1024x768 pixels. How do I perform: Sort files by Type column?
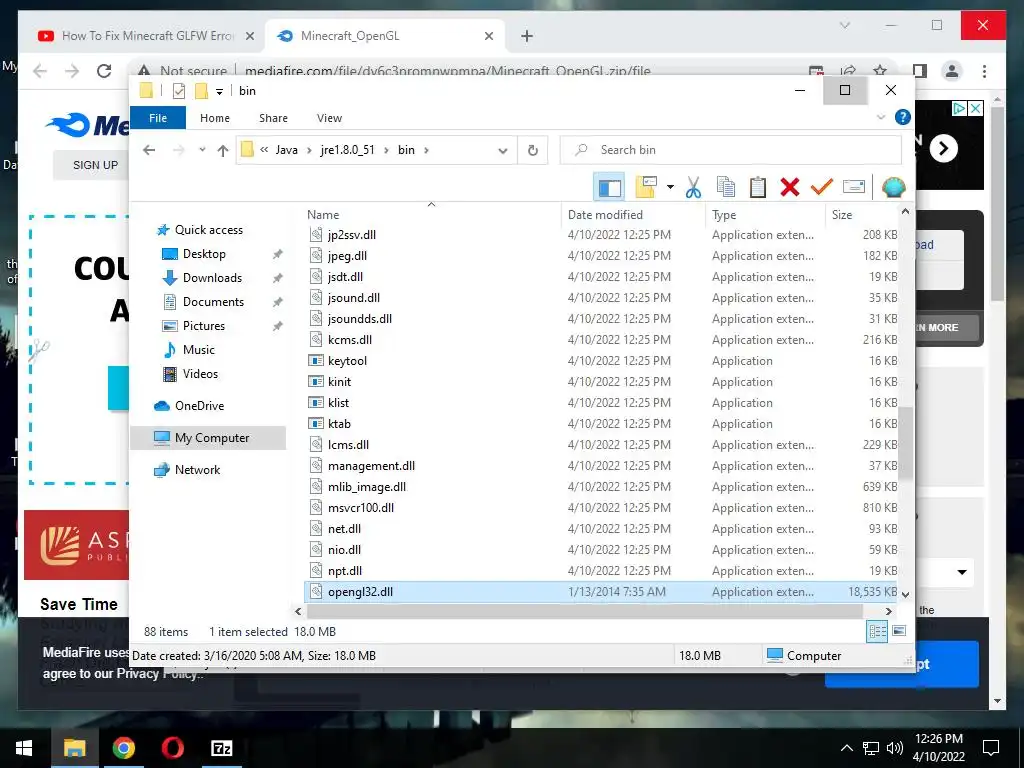pyautogui.click(x=724, y=215)
